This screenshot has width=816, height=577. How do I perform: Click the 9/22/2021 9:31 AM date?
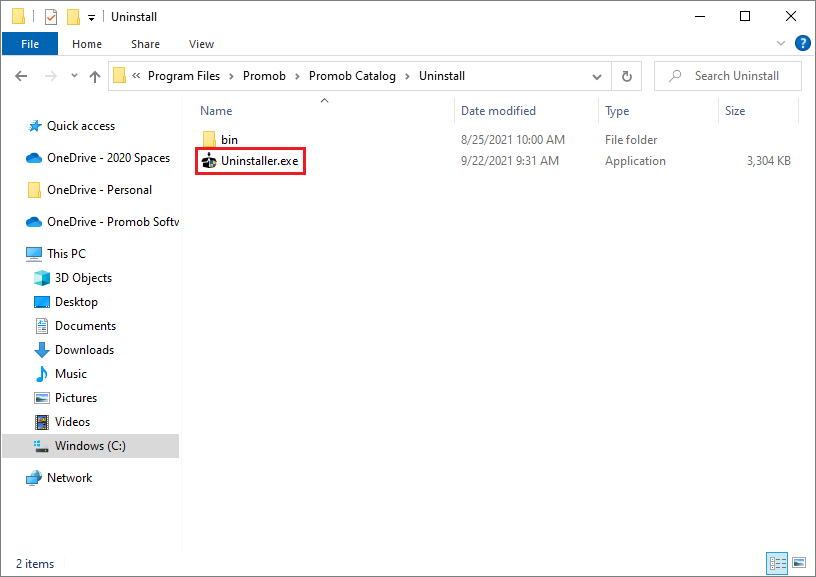coord(509,161)
